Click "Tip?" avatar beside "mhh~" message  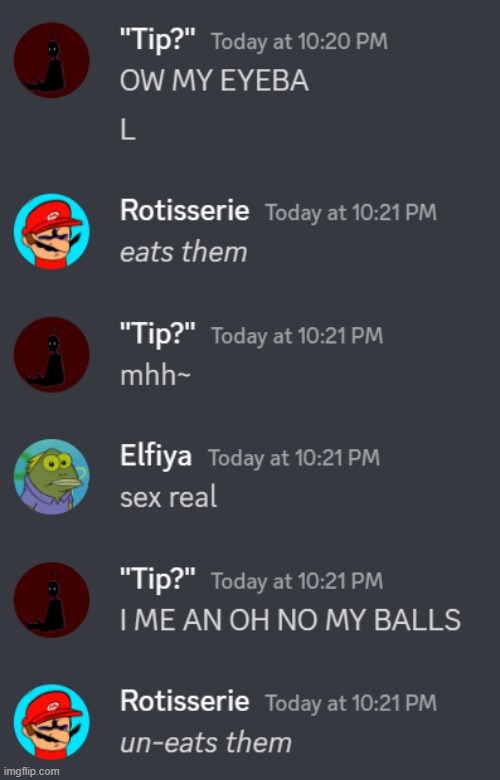(52, 355)
